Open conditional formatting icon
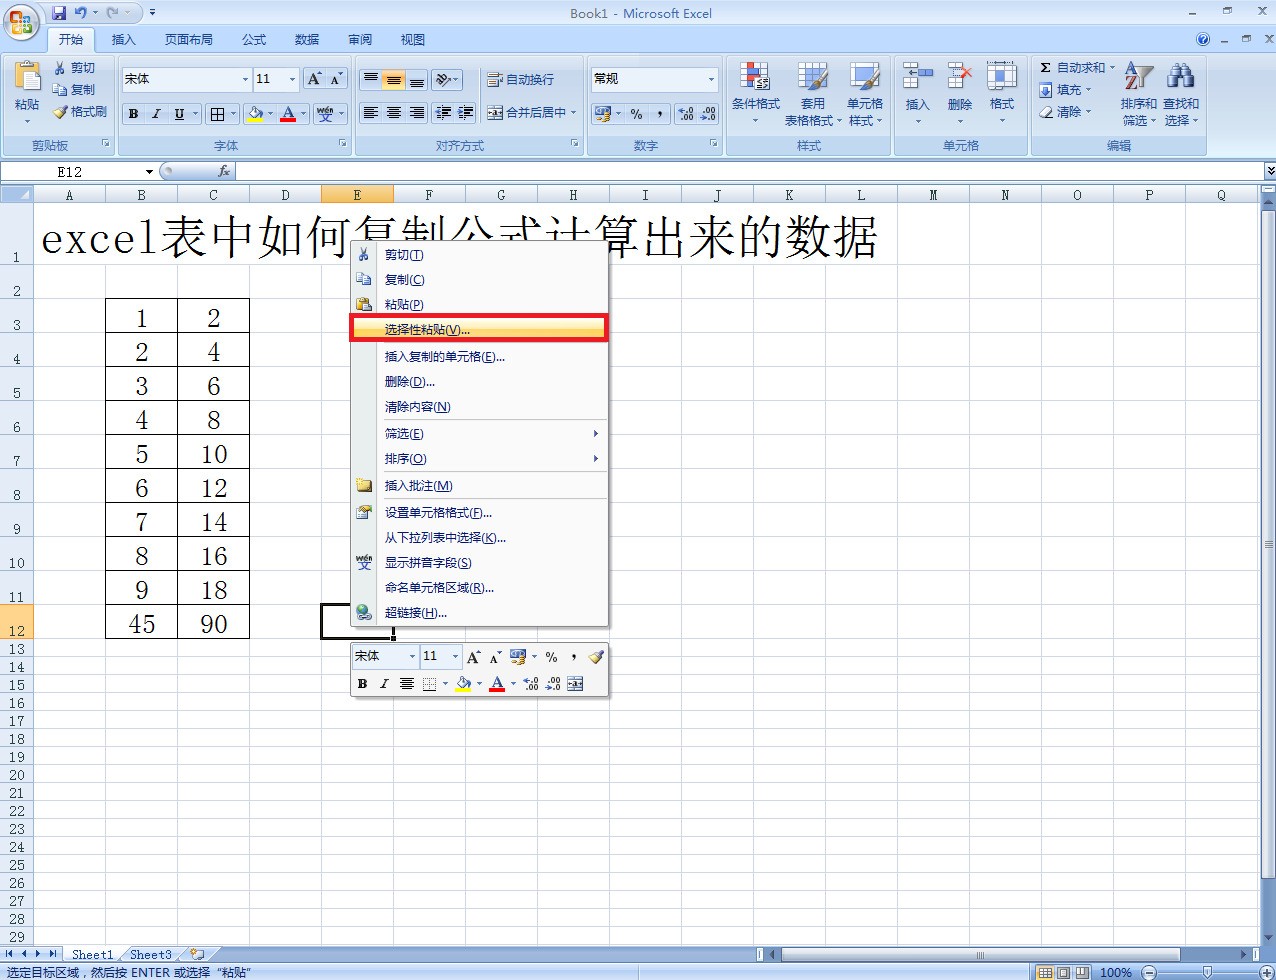The width and height of the screenshot is (1276, 980). 755,78
